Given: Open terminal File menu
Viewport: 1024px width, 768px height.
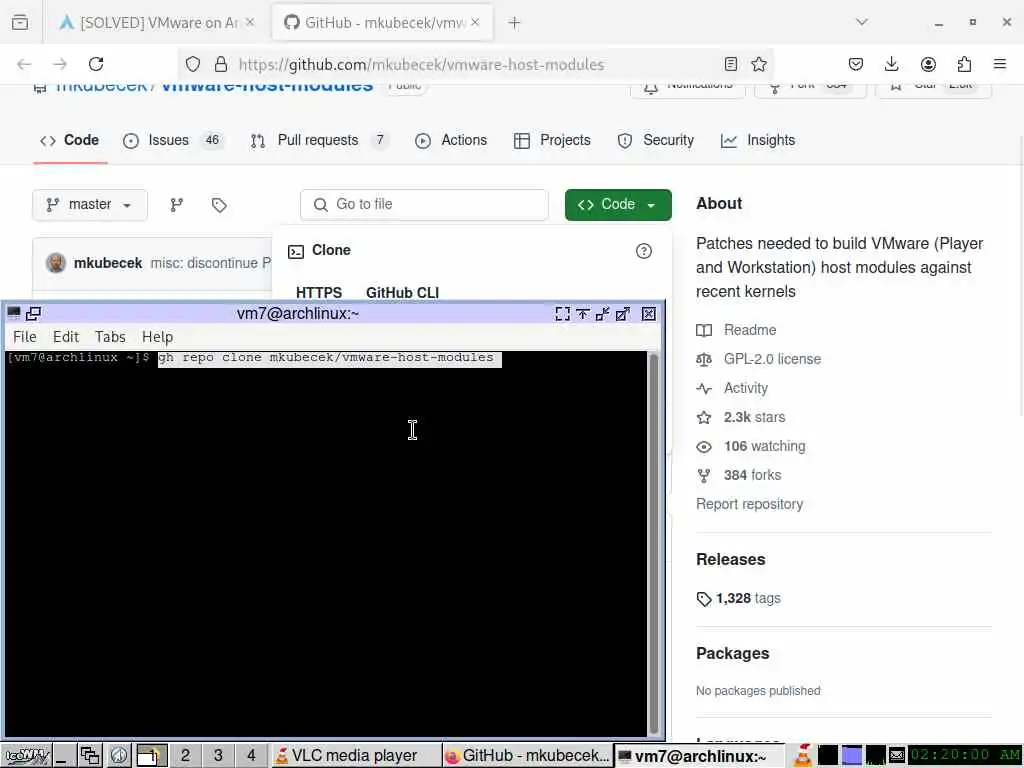Looking at the screenshot, I should [x=25, y=337].
